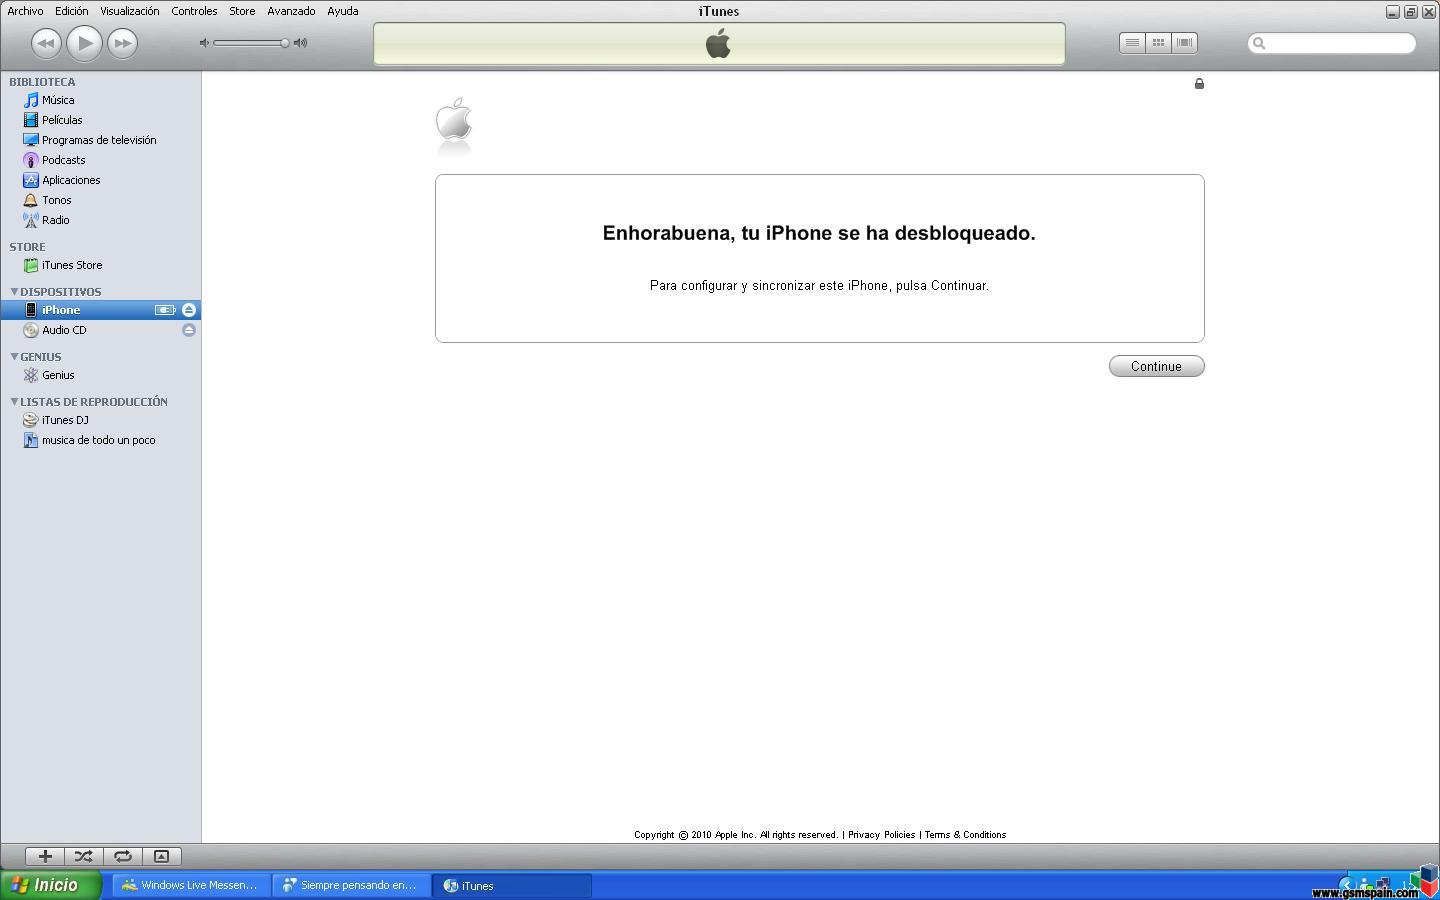
Task: Click Continue to set up iPhone
Action: 1156,366
